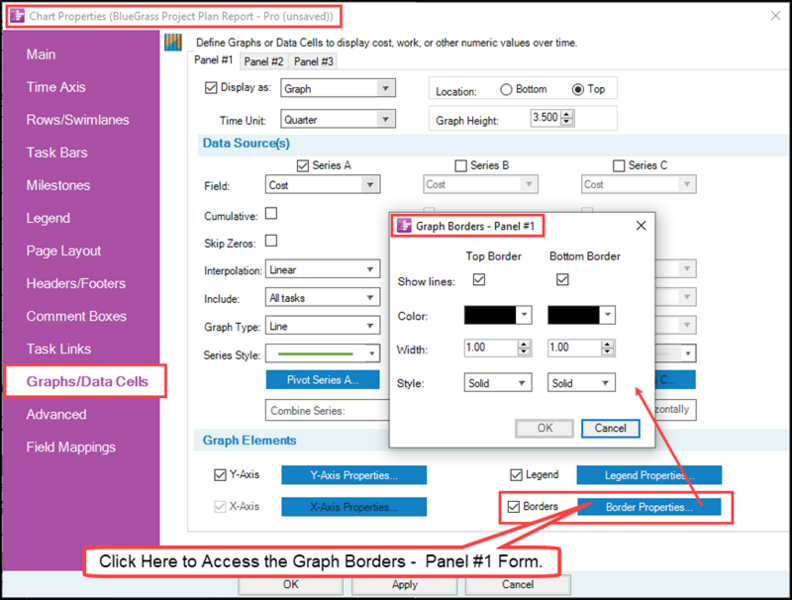Image resolution: width=792 pixels, height=600 pixels.
Task: Open the Milestones settings page
Action: pos(58,185)
